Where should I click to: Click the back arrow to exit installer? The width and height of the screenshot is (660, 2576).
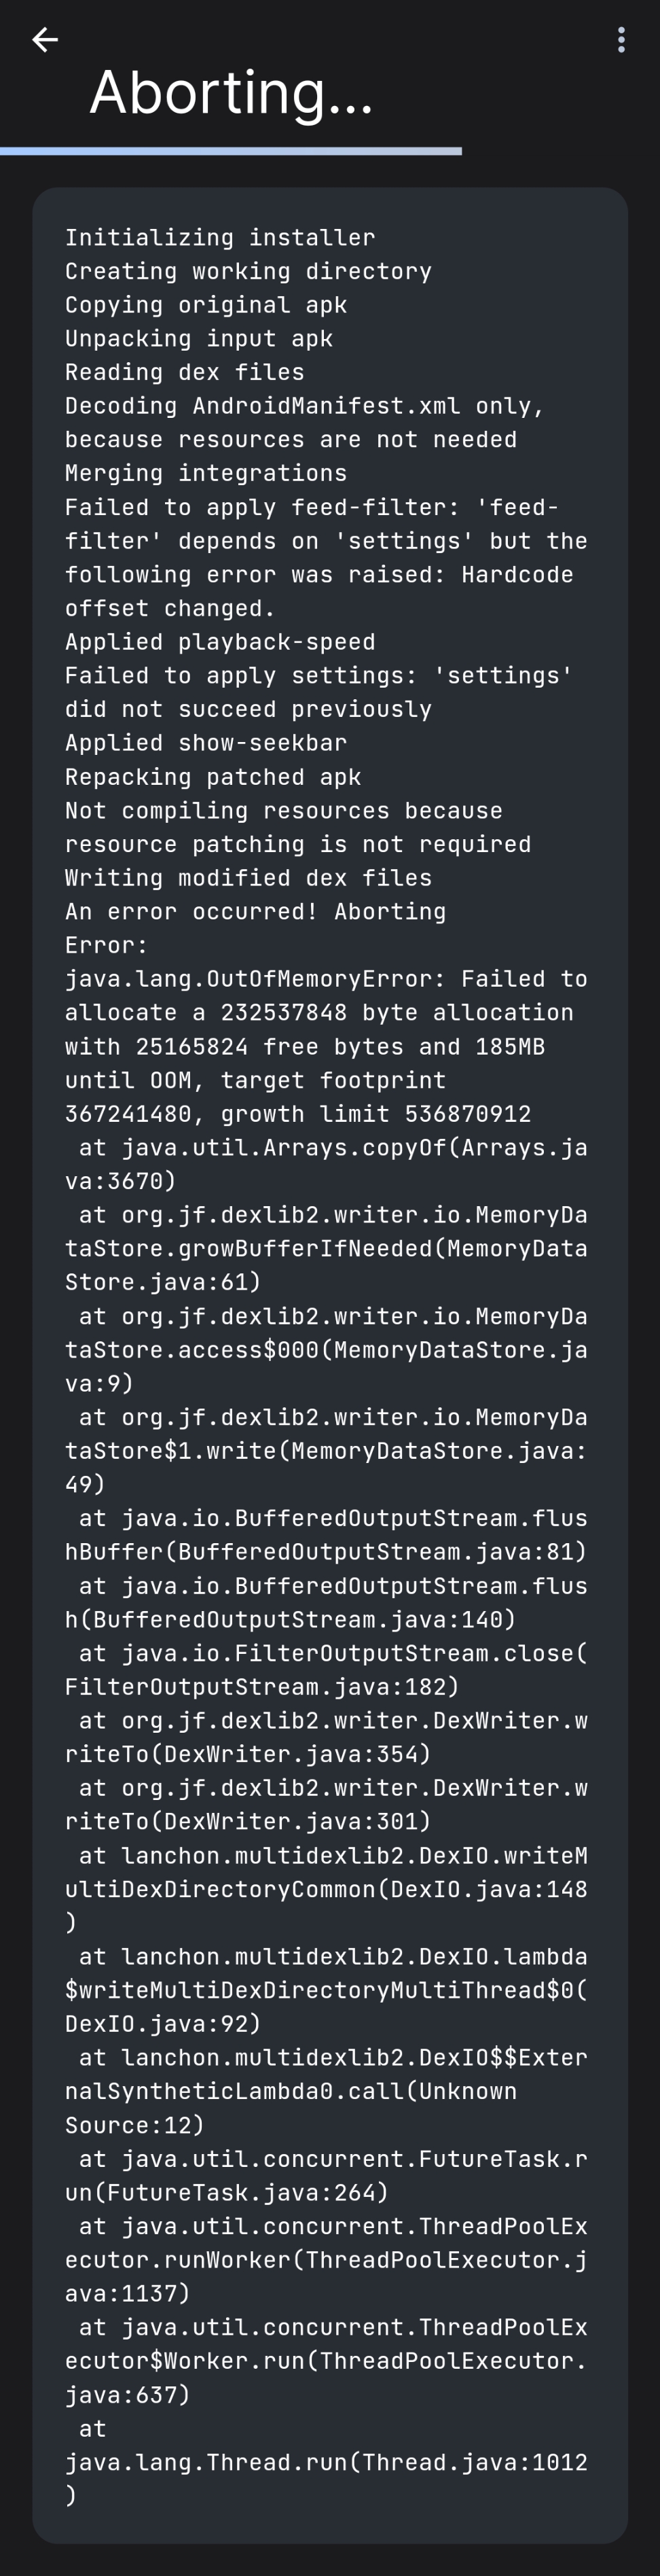(44, 40)
